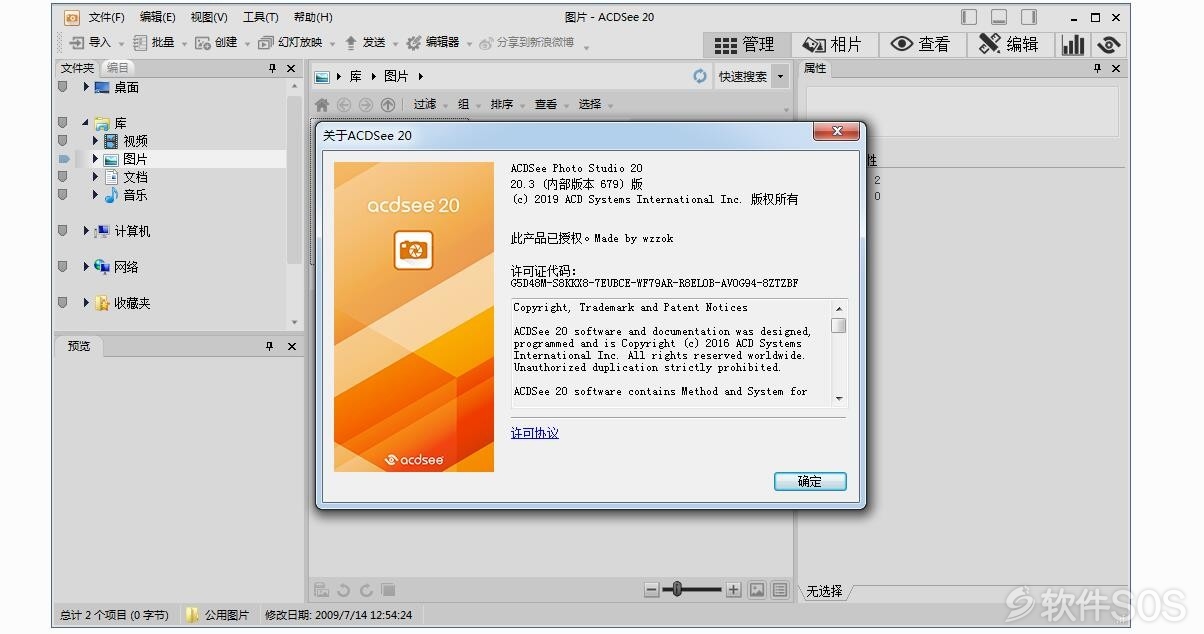Open the 许可协议 link
The height and width of the screenshot is (634, 1204).
click(535, 433)
